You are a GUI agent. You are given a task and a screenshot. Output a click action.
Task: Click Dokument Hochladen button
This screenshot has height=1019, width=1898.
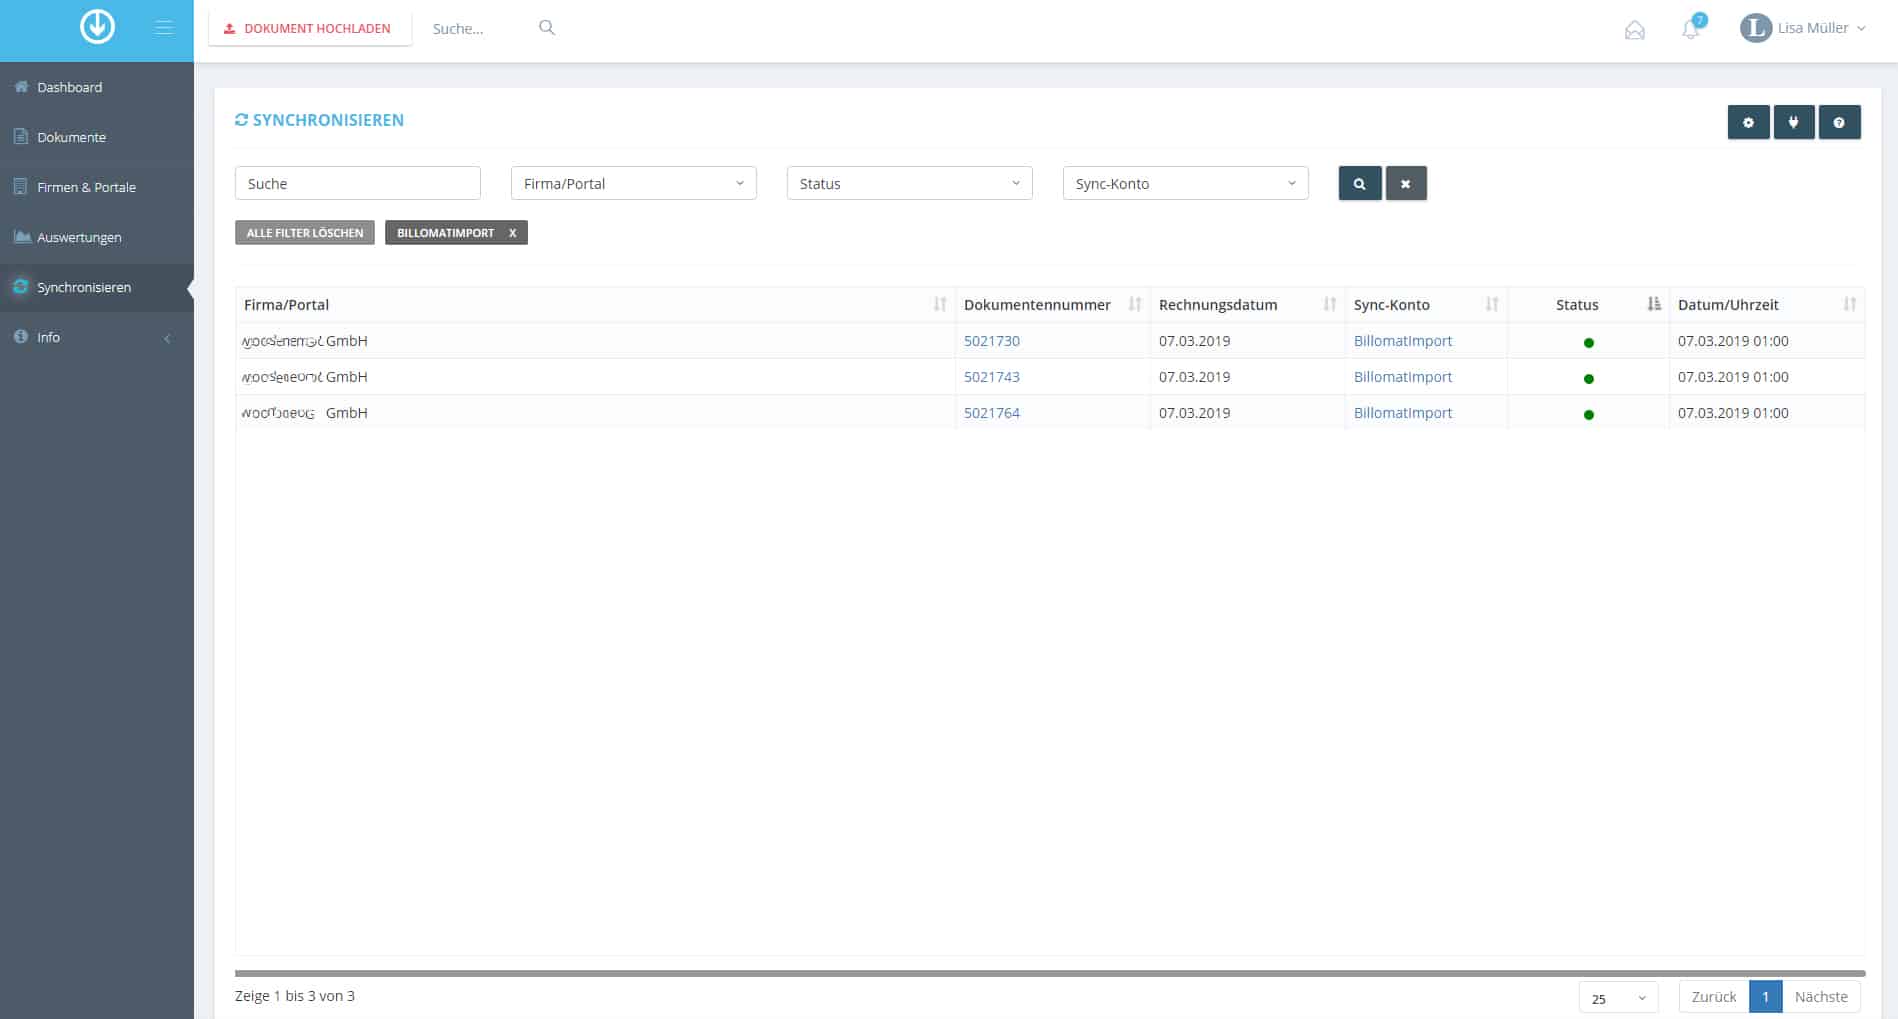pos(310,29)
